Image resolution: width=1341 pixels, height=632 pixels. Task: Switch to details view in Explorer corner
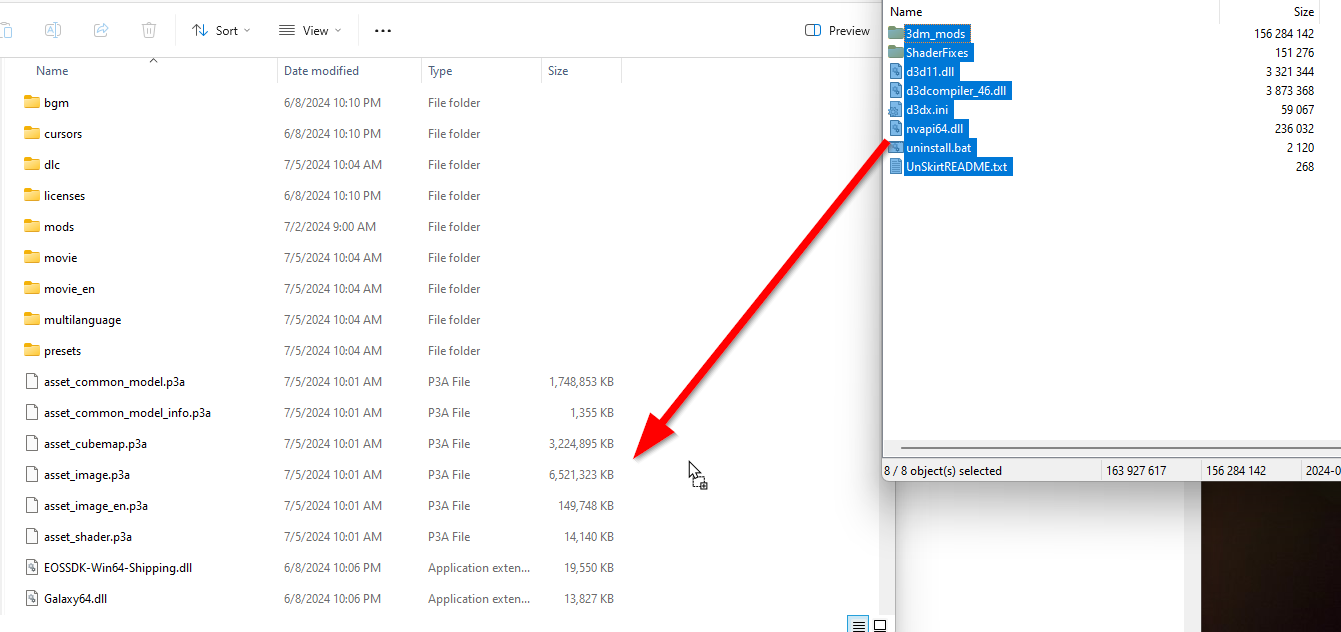tap(858, 625)
